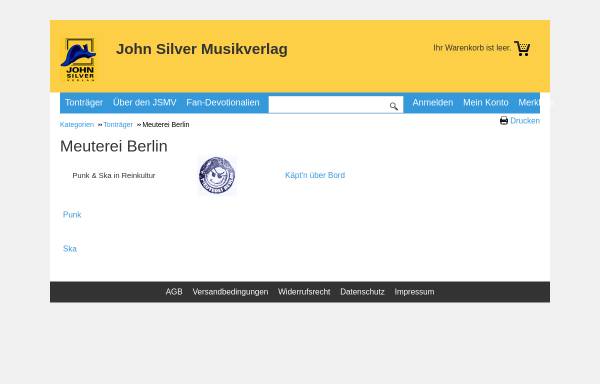Follow the Kategorien breadcrumb link
Viewport: 600px width, 384px height.
coord(77,125)
